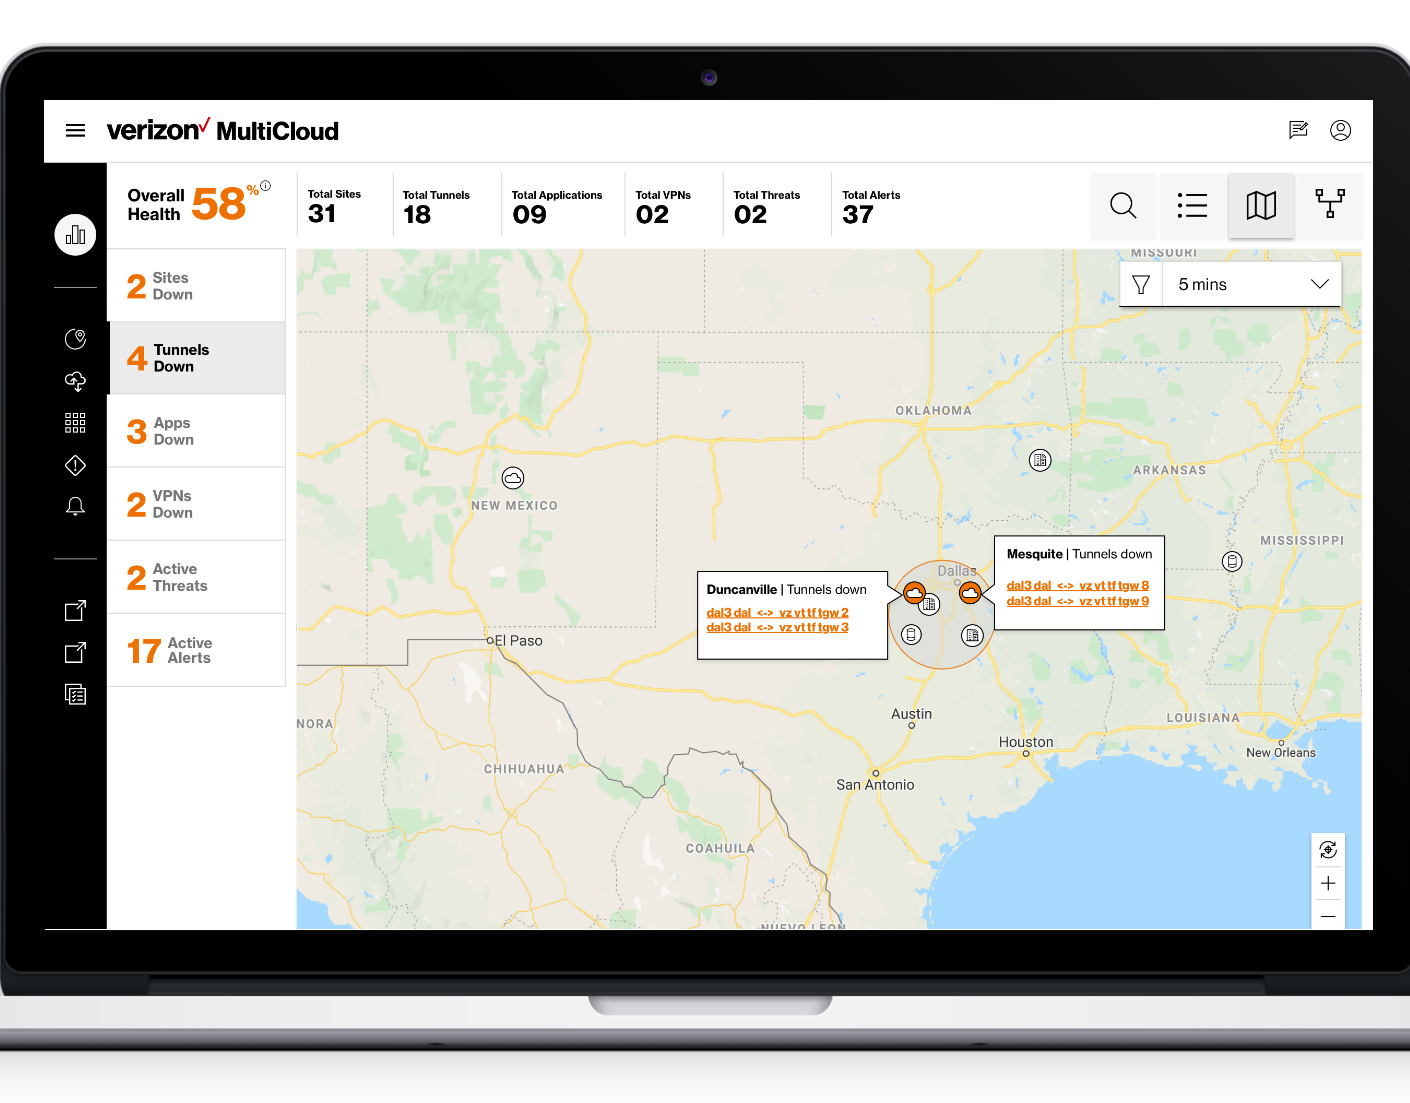
Task: Open the user profile icon
Action: click(x=1340, y=130)
